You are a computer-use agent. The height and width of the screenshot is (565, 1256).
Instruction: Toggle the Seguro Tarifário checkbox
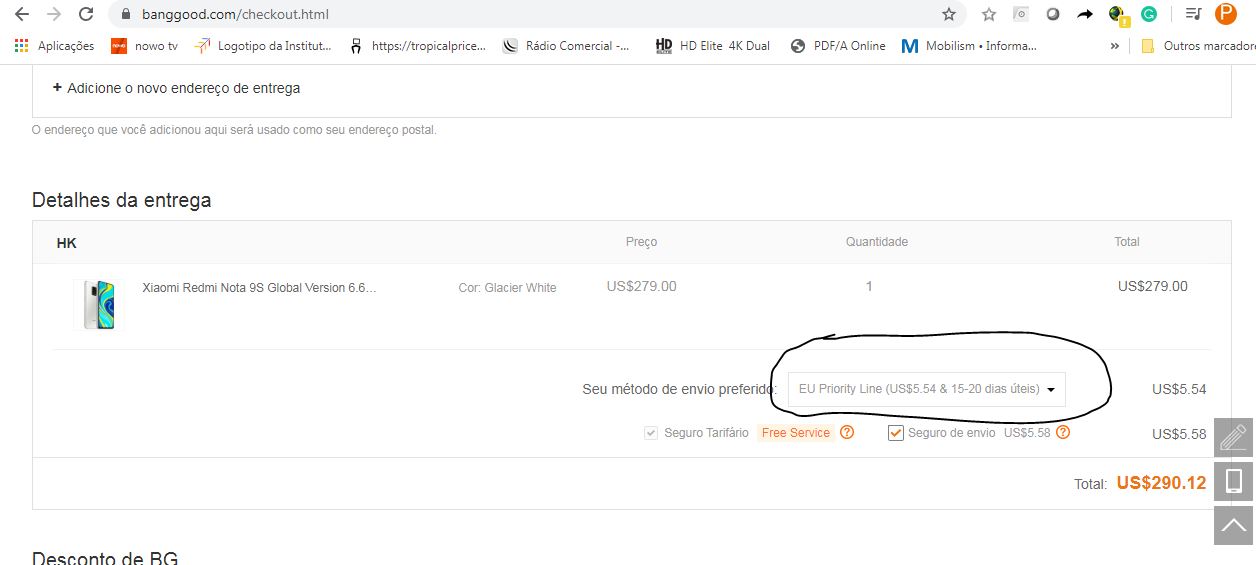[x=651, y=433]
